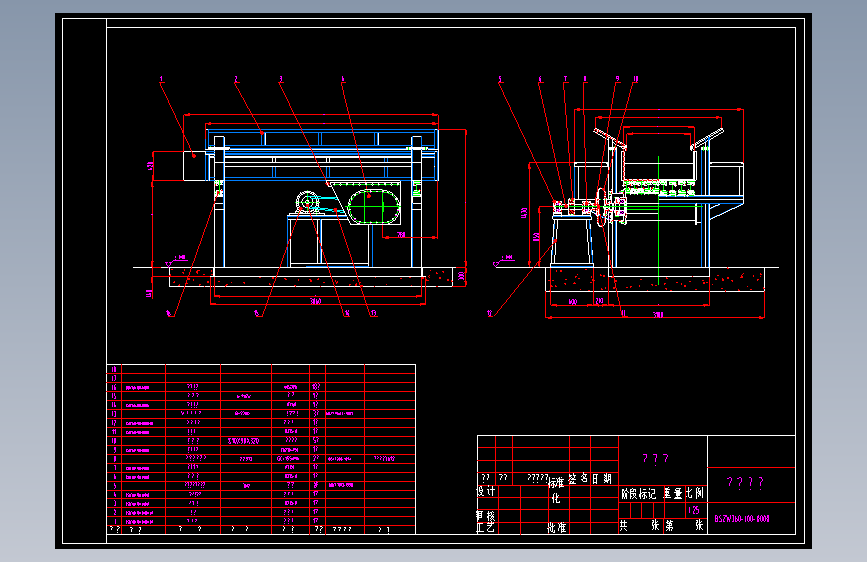Click the 重量 label in the title block
Viewport: 867px width, 562px height.
pyautogui.click(x=673, y=493)
